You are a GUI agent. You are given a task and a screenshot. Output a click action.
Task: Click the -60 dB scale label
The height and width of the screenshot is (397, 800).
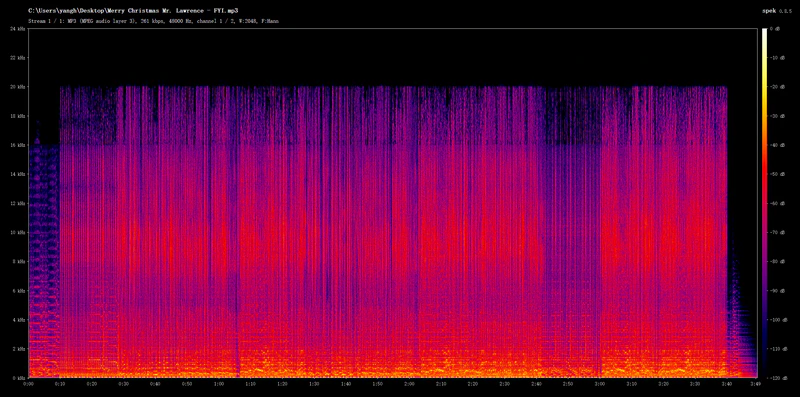point(778,203)
